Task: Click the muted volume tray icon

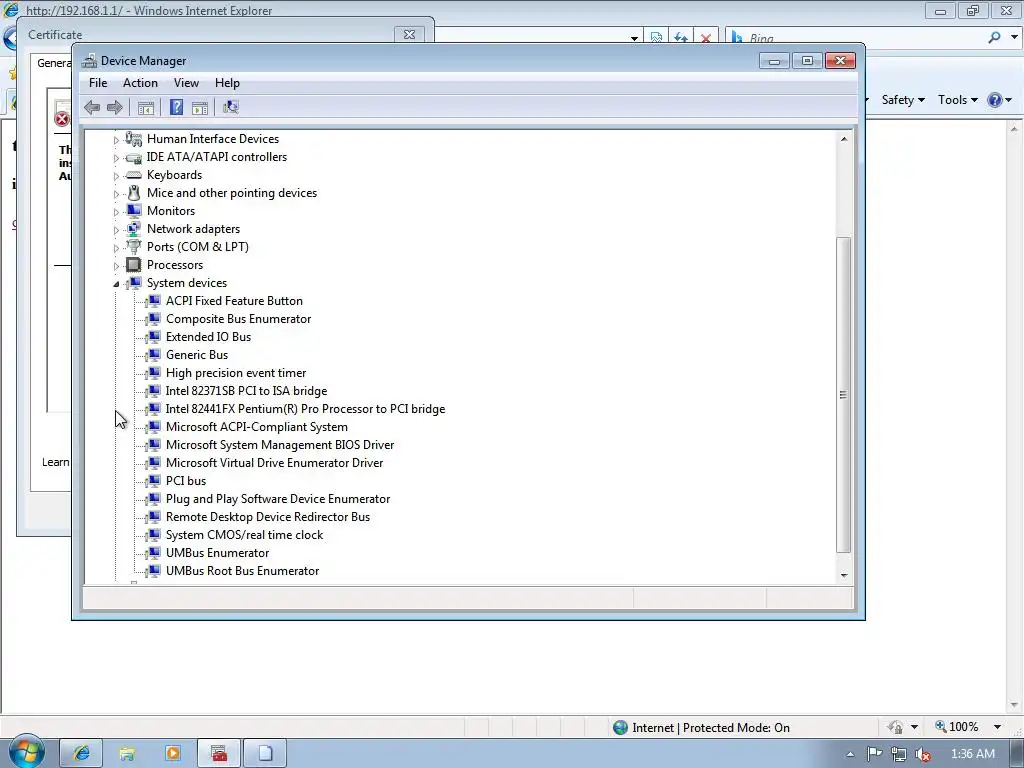Action: coord(923,754)
